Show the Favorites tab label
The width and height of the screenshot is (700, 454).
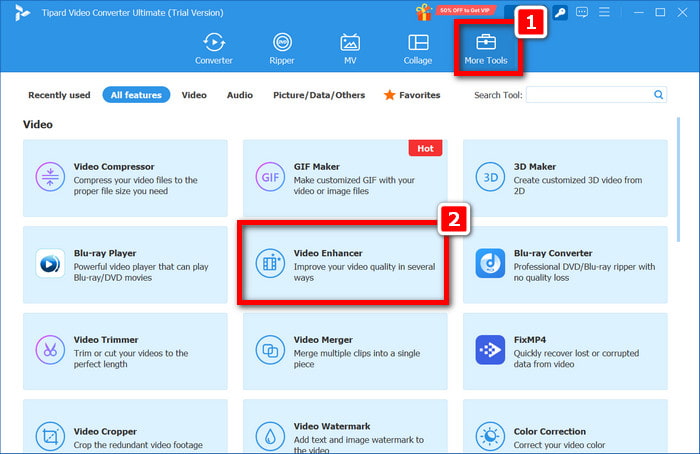click(x=420, y=95)
